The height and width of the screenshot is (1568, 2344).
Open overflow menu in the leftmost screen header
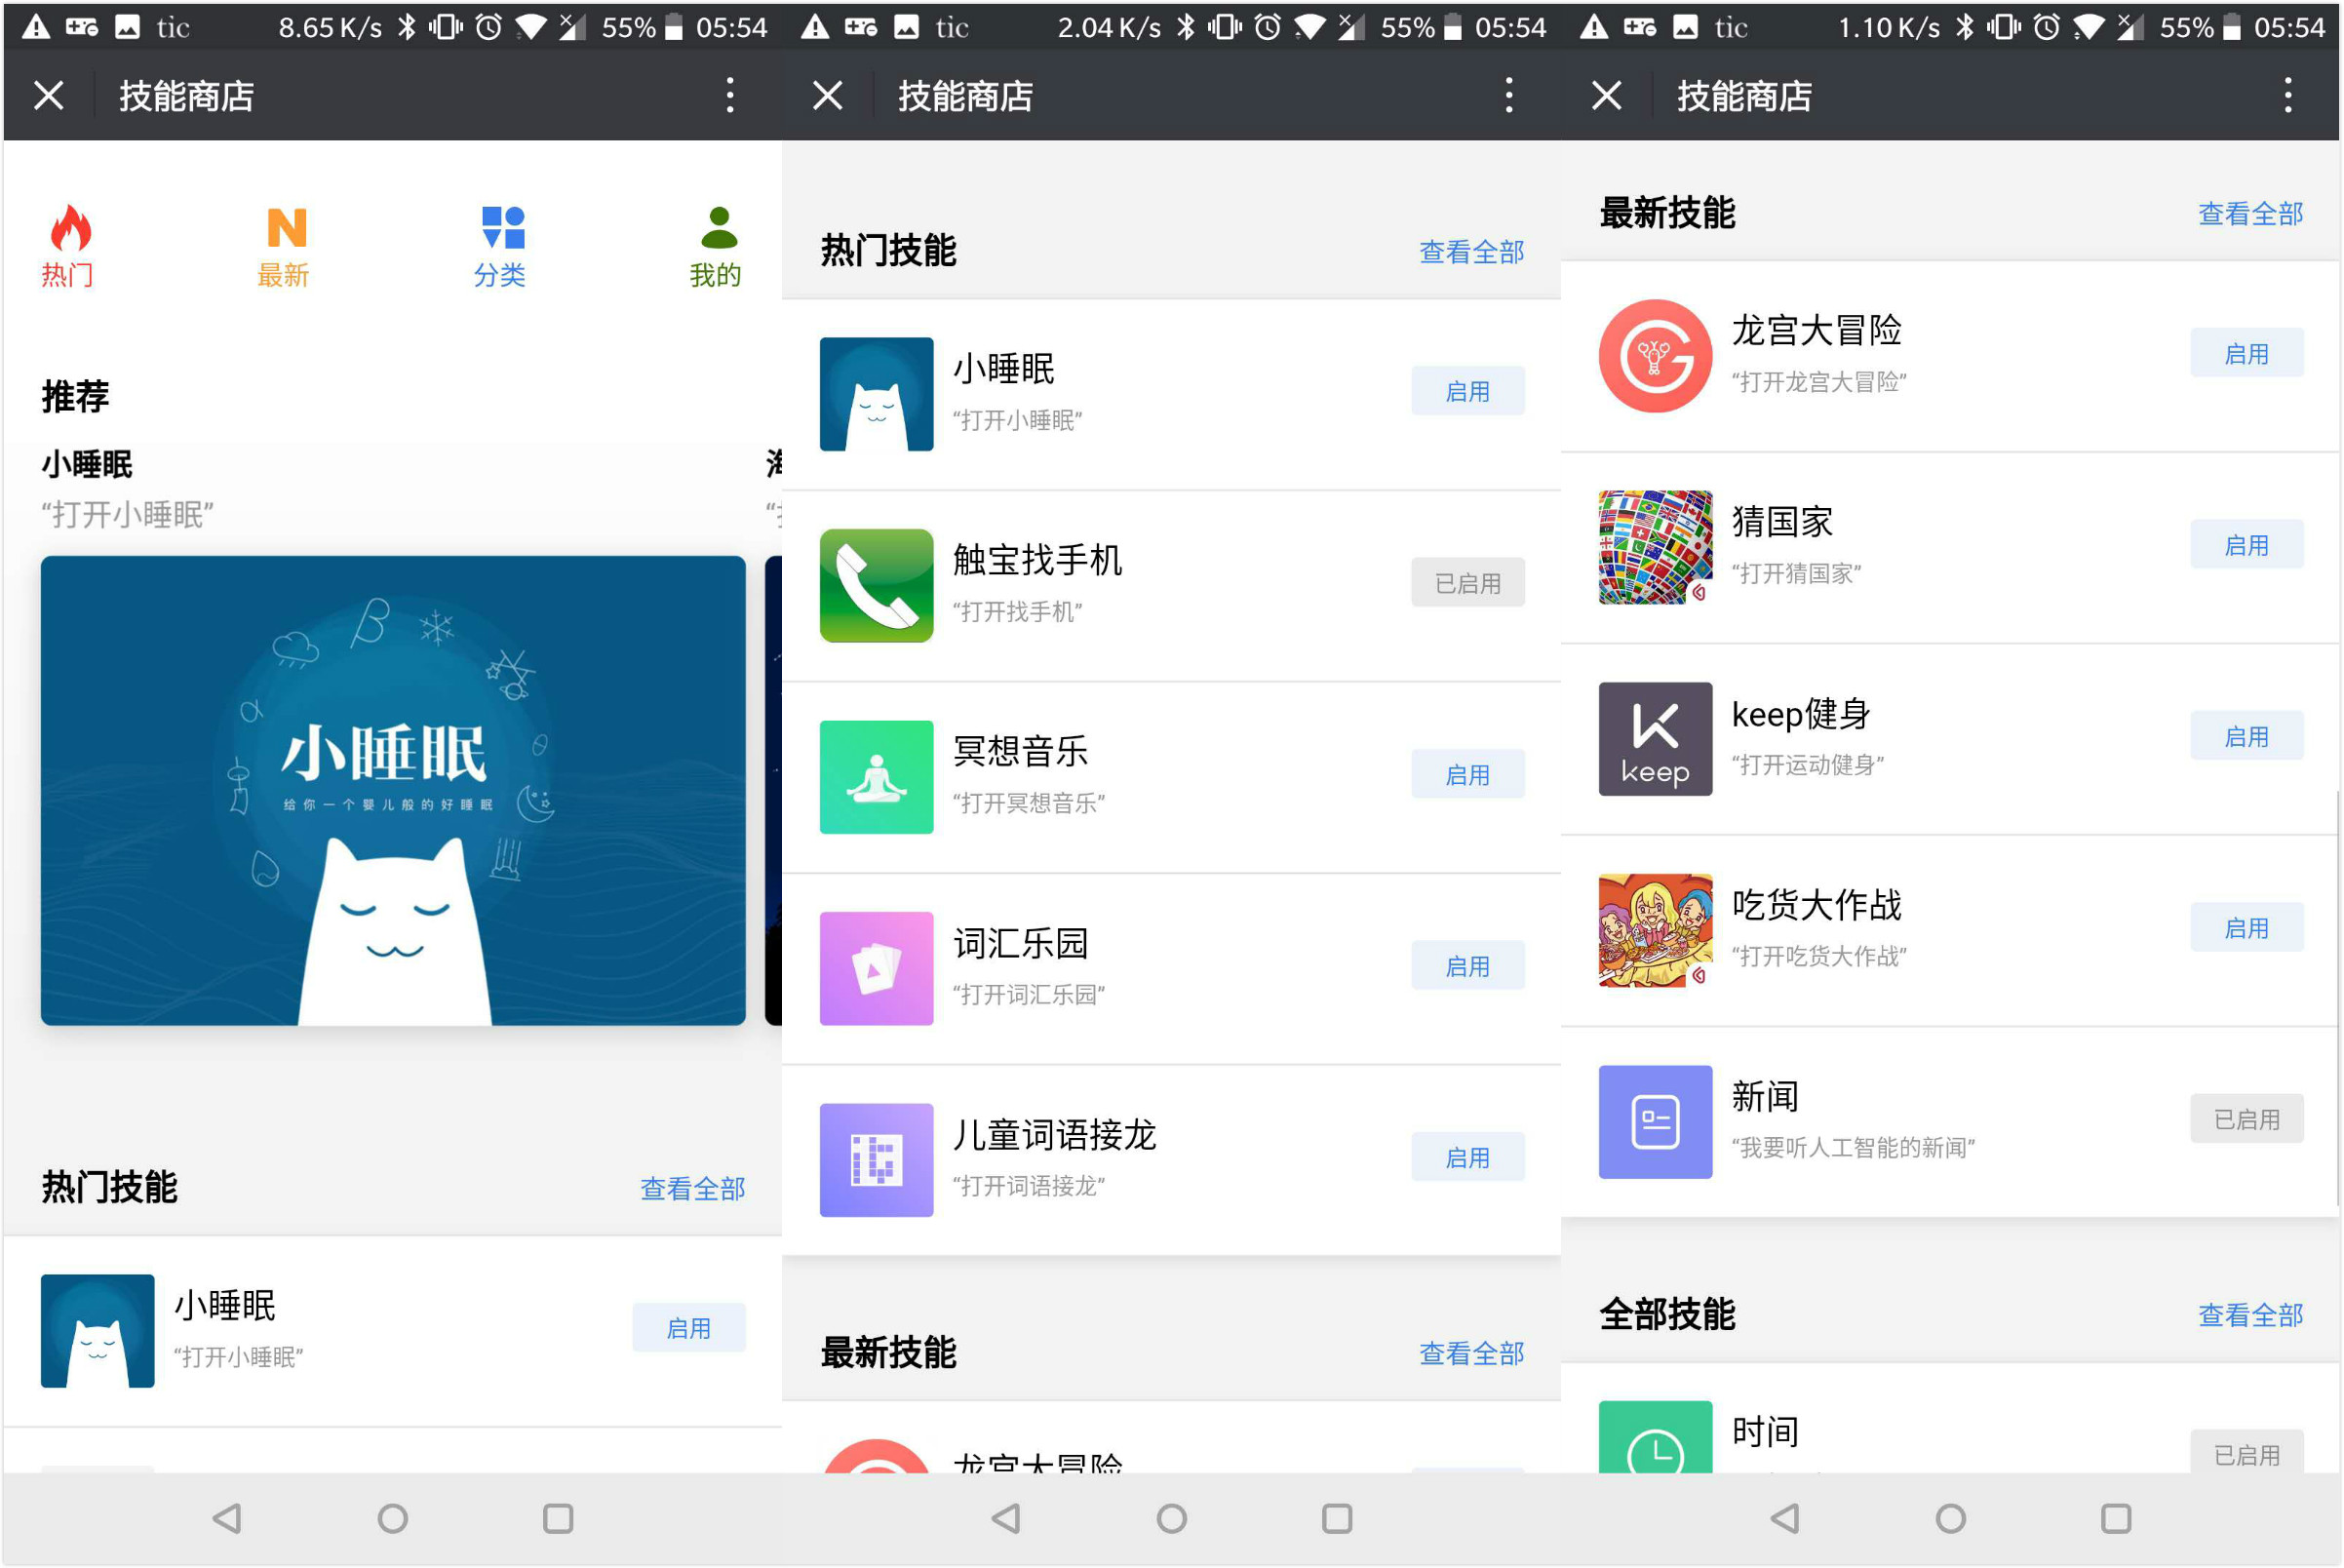(730, 96)
